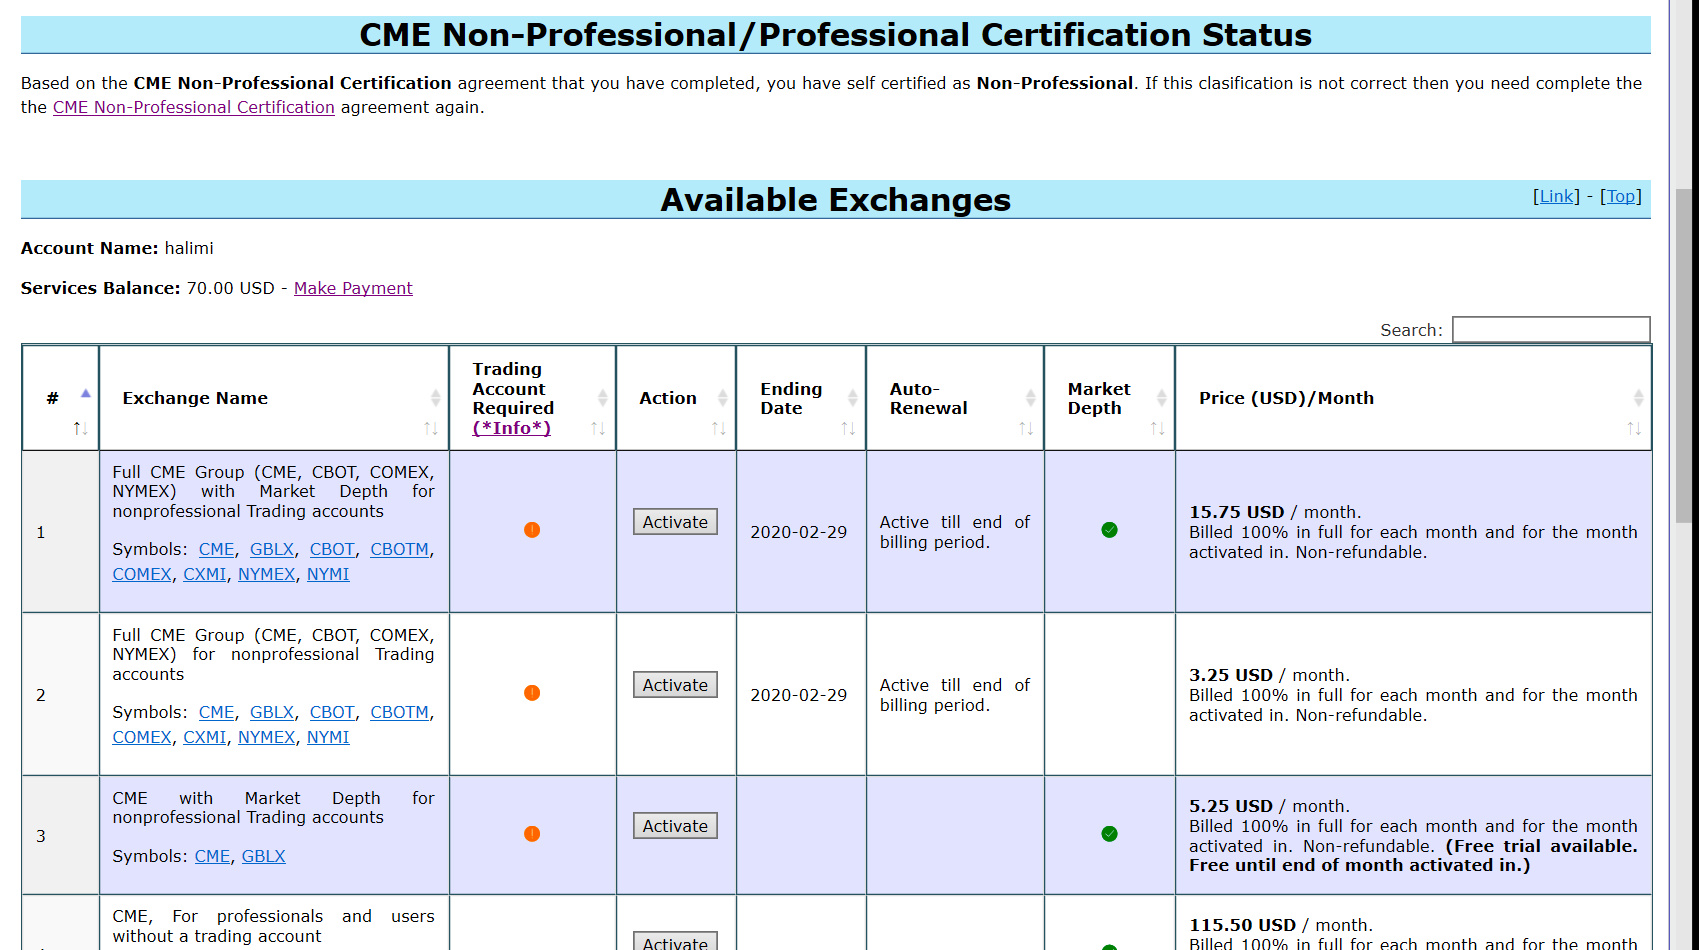This screenshot has width=1699, height=950.
Task: Click ending date 2020-02-29 in row 1
Action: click(799, 532)
